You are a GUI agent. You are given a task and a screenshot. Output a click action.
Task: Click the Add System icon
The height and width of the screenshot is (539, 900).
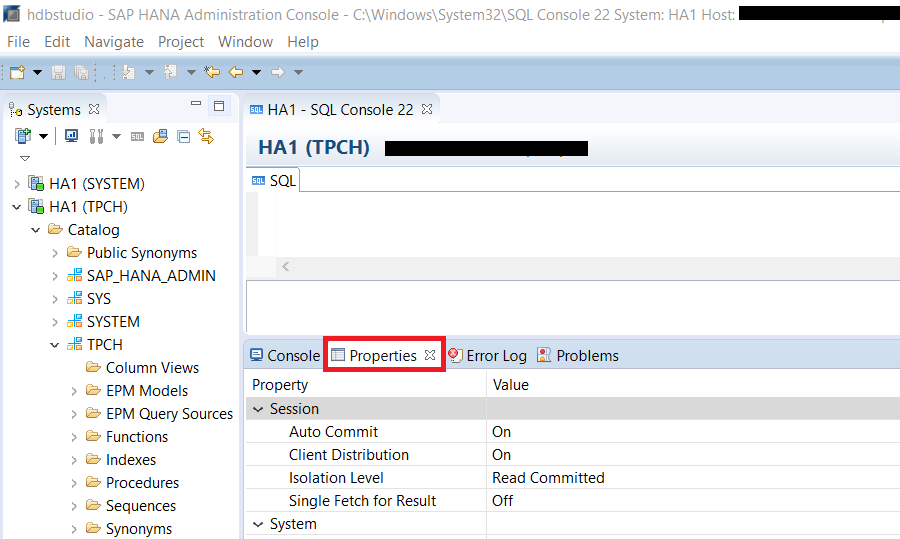tap(23, 136)
